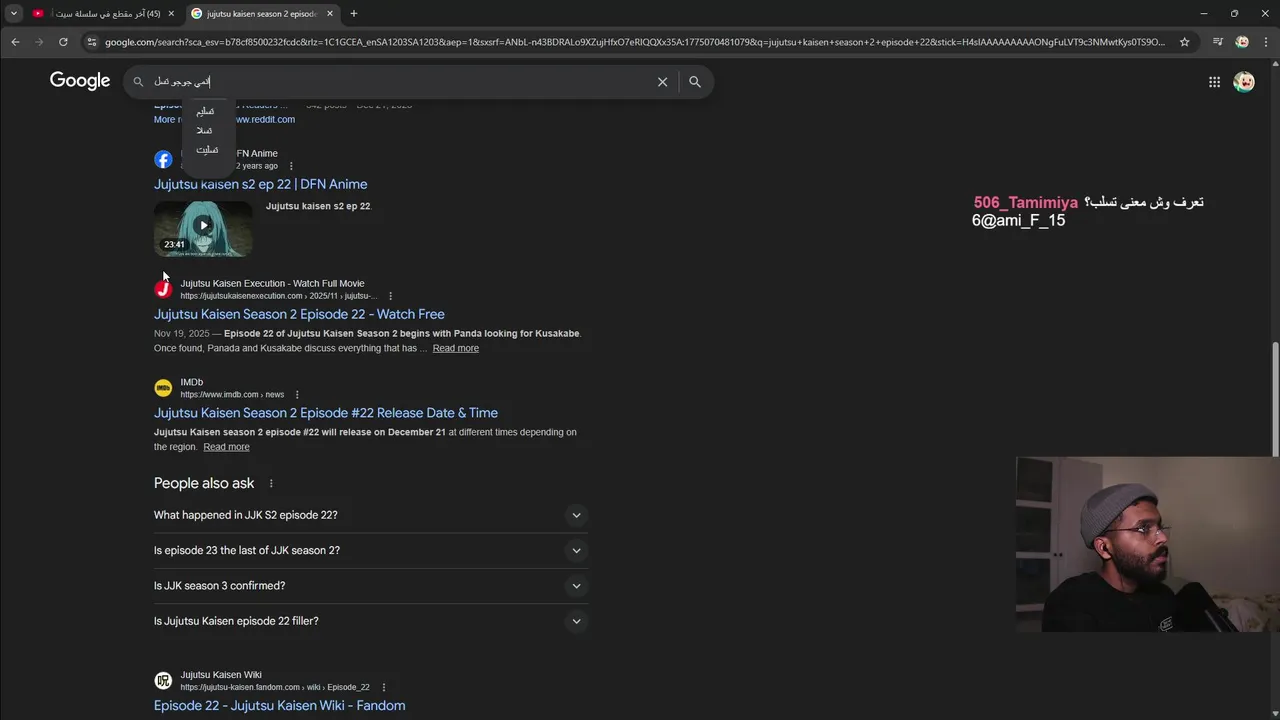Open the Chrome three-dot menu
Image resolution: width=1280 pixels, height=720 pixels.
(1266, 42)
